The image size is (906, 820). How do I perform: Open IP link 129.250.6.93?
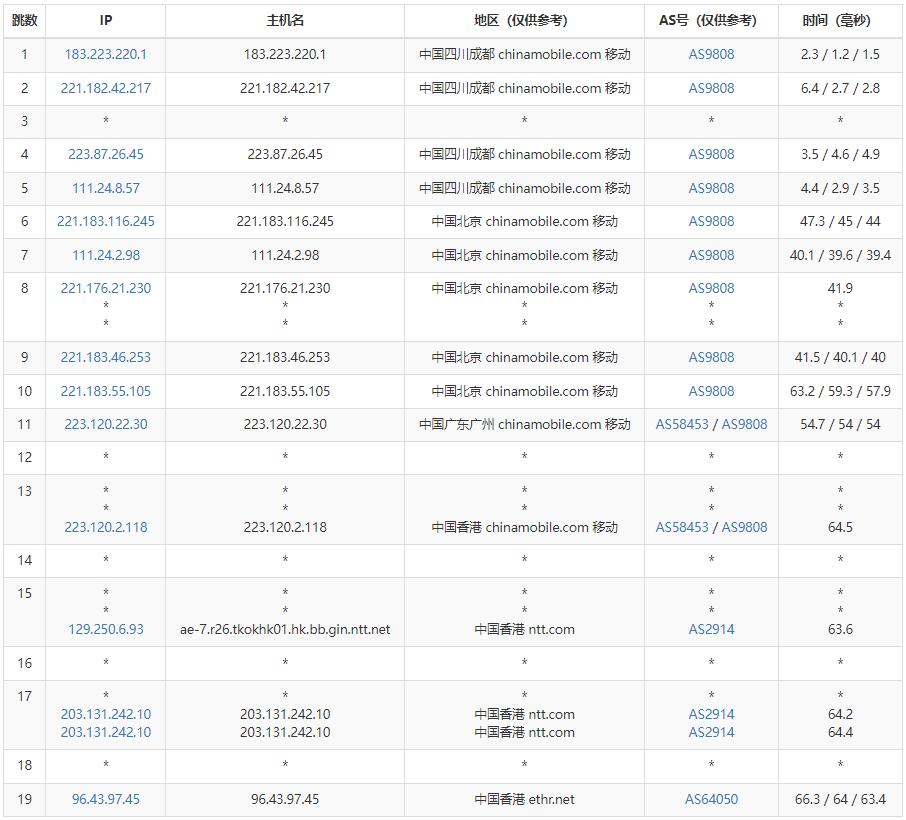(x=106, y=629)
